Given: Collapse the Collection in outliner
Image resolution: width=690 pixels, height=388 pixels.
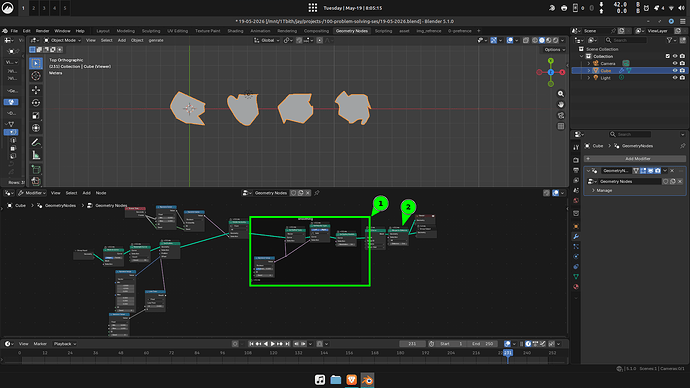Looking at the screenshot, I should pos(582,56).
